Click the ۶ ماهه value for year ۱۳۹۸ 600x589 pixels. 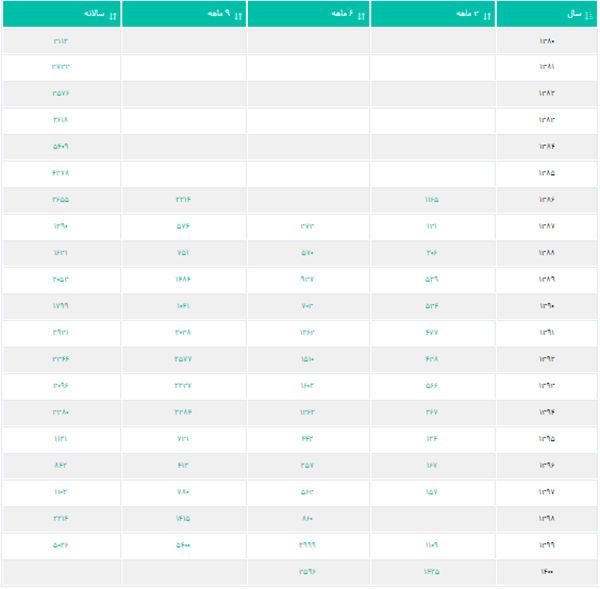pos(307,518)
